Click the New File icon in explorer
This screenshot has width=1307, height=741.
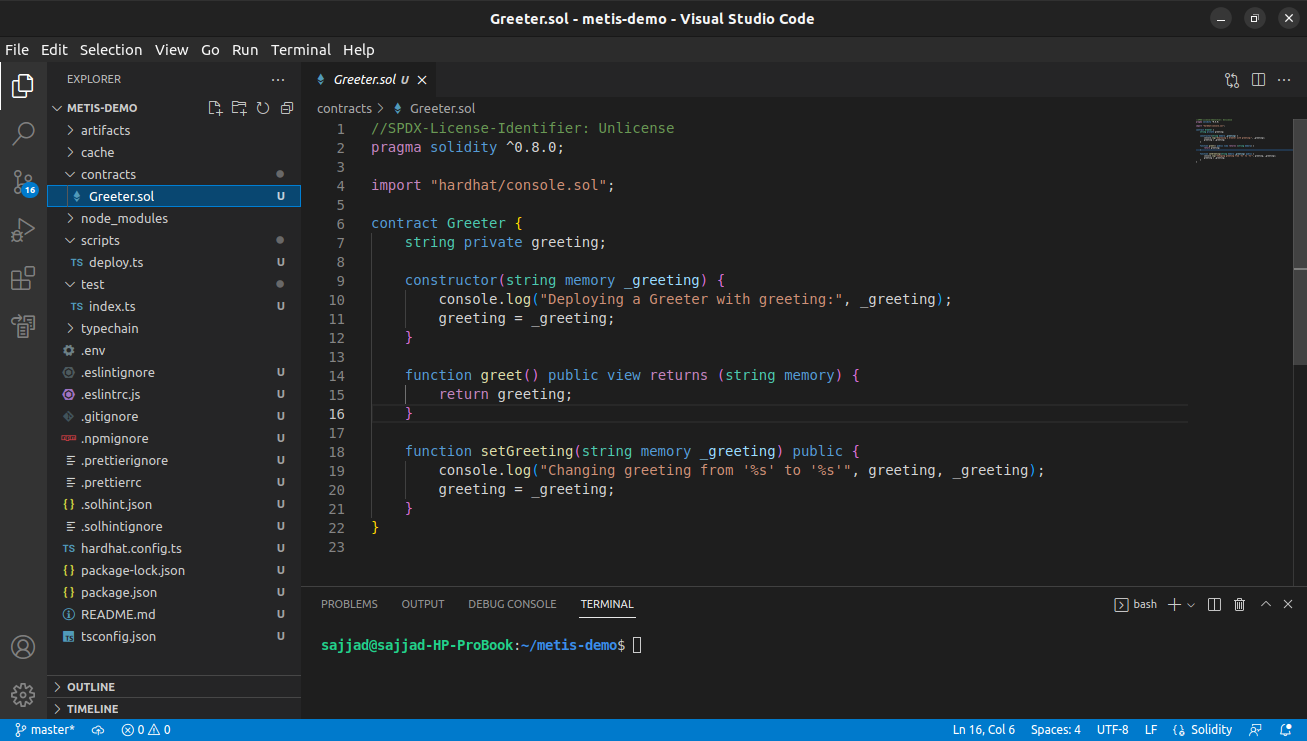click(215, 108)
